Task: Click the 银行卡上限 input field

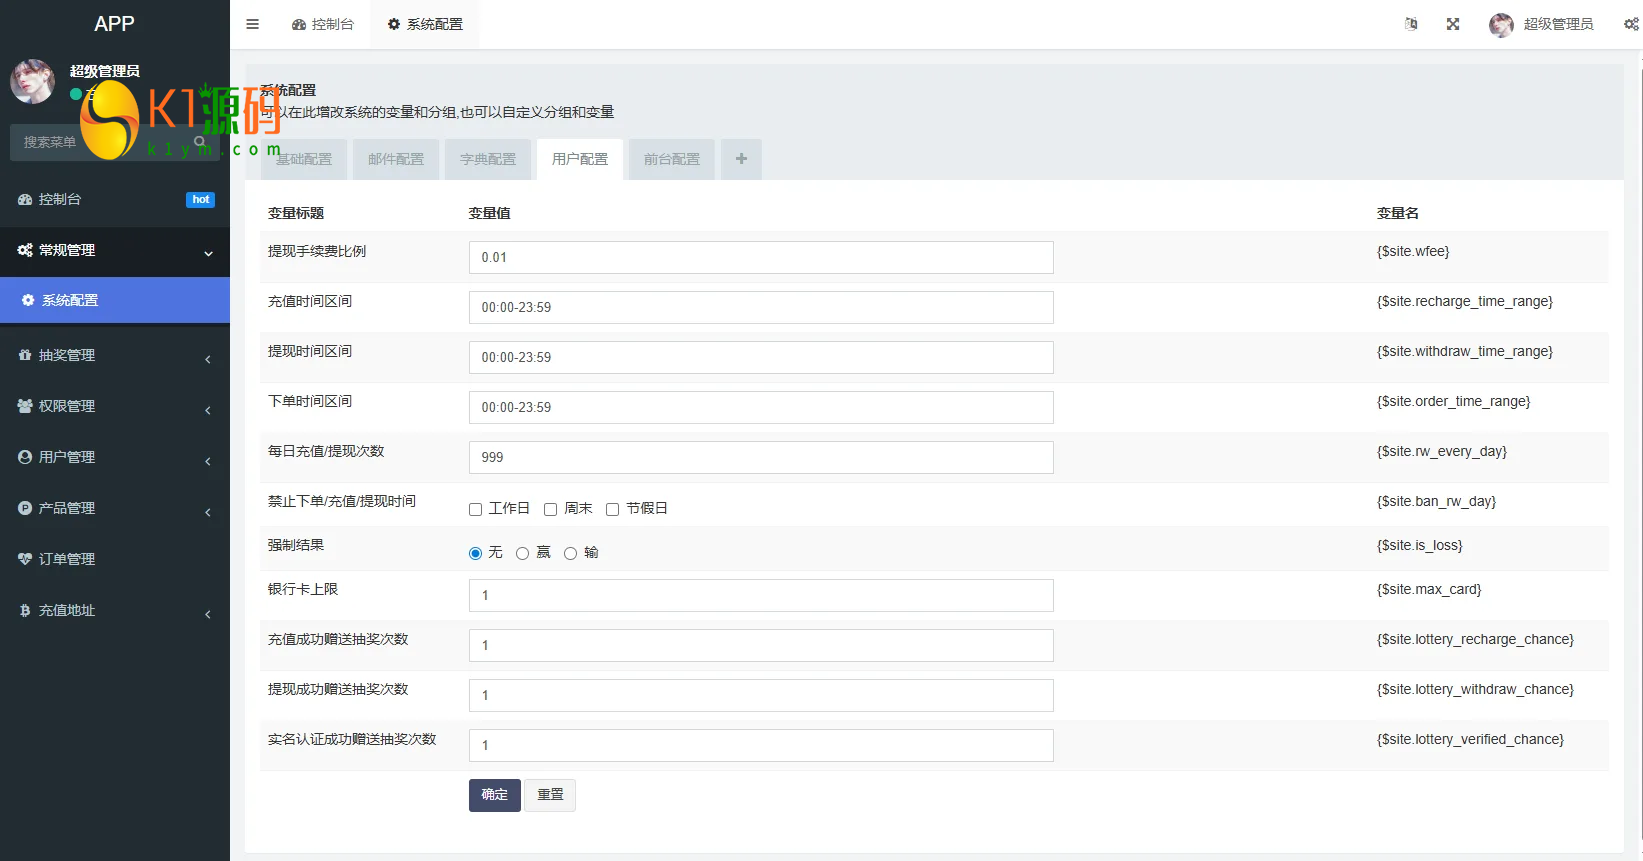Action: (x=761, y=595)
